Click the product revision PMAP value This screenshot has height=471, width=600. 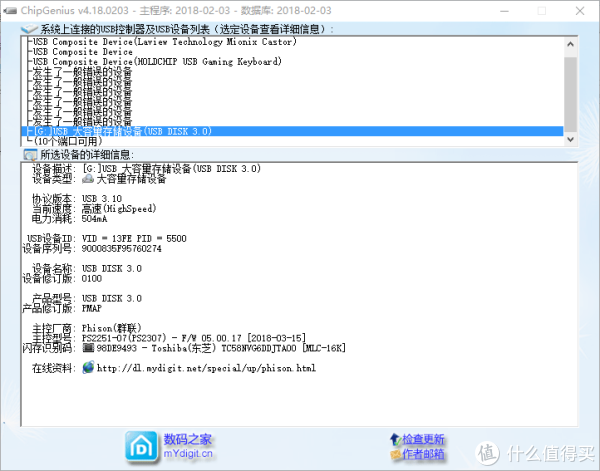point(91,308)
